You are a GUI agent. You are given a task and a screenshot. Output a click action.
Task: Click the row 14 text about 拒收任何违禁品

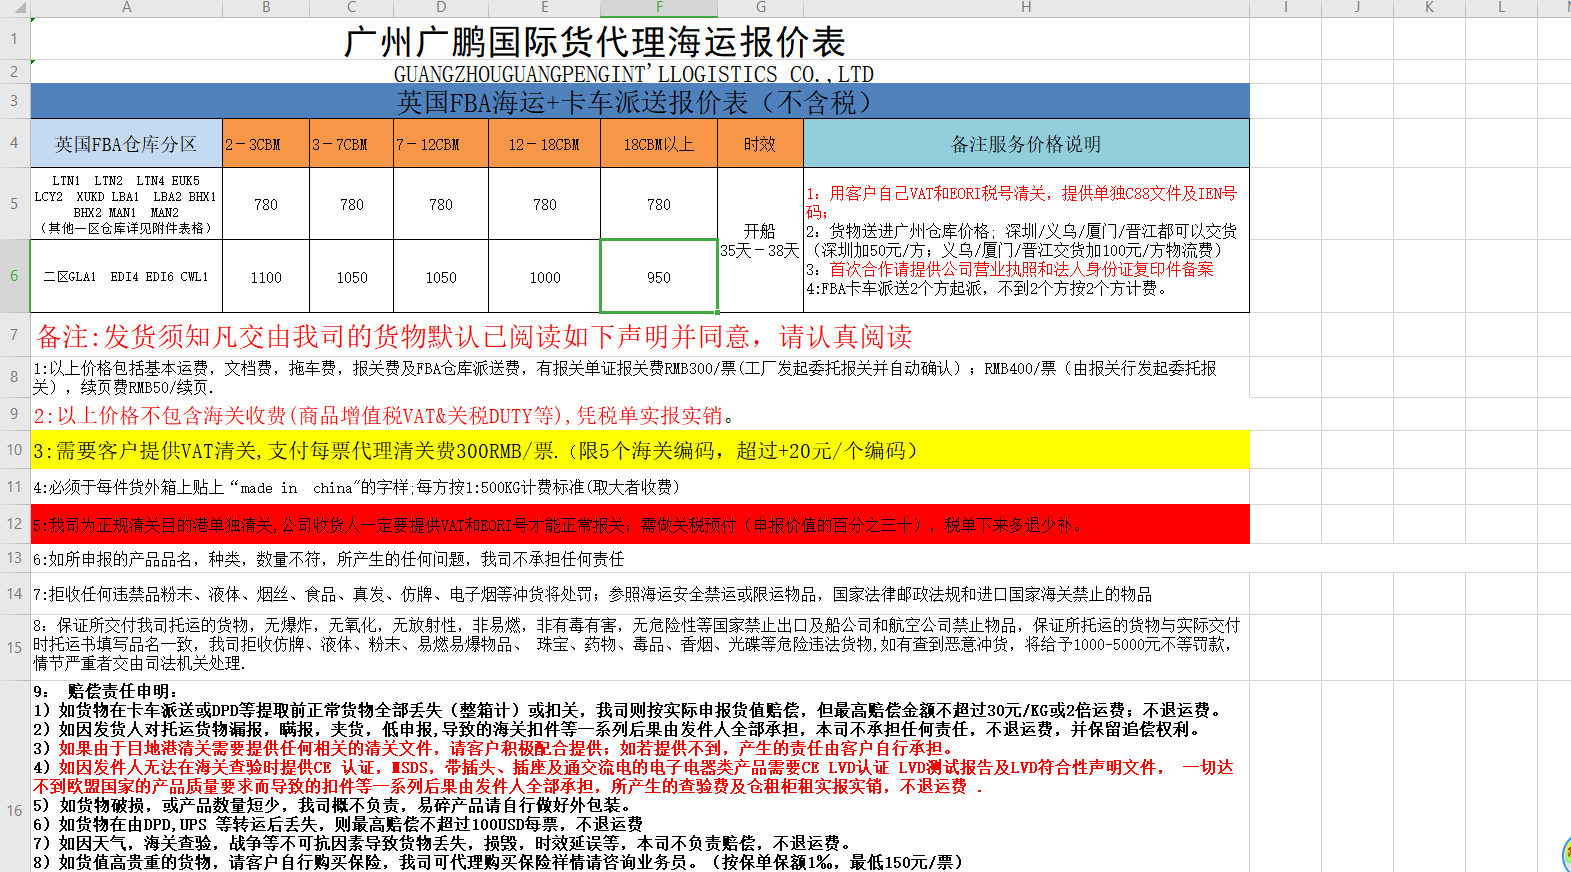pos(592,594)
